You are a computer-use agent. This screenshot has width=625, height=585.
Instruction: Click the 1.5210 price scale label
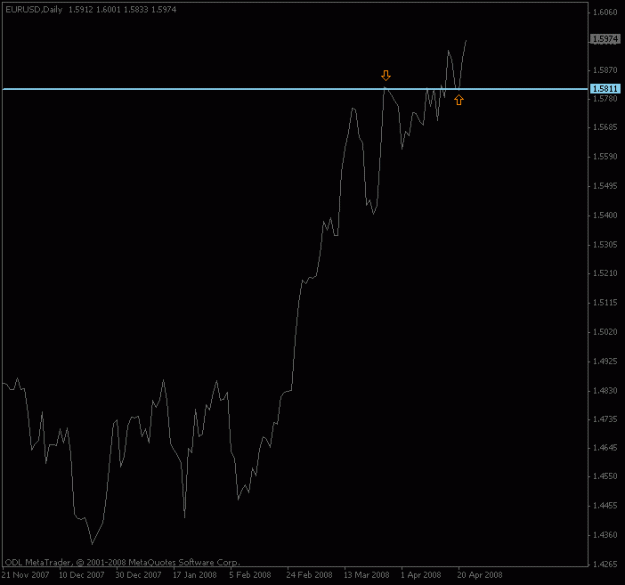click(x=605, y=273)
